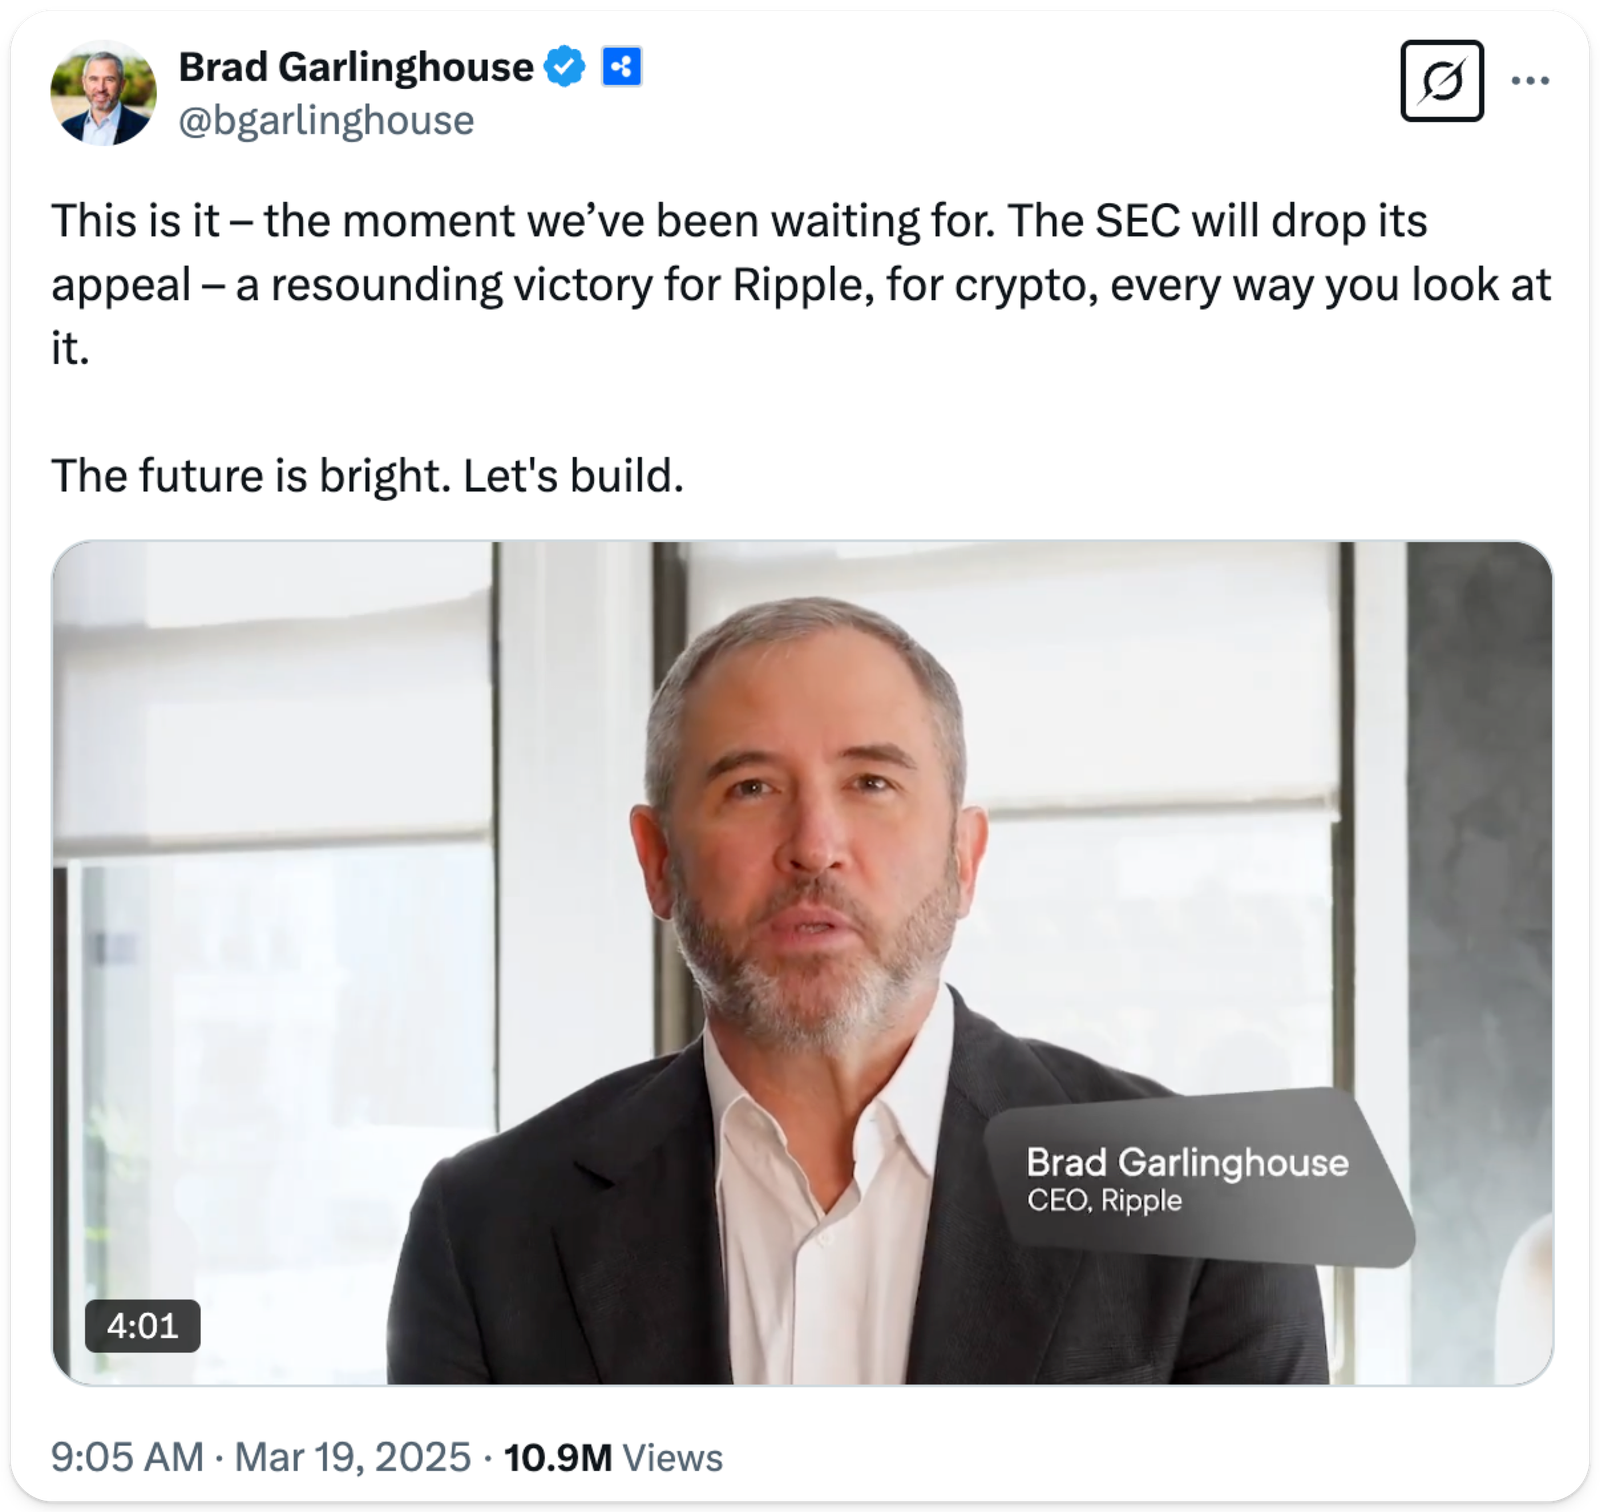Click the 4:01 video duration badge

(142, 1326)
